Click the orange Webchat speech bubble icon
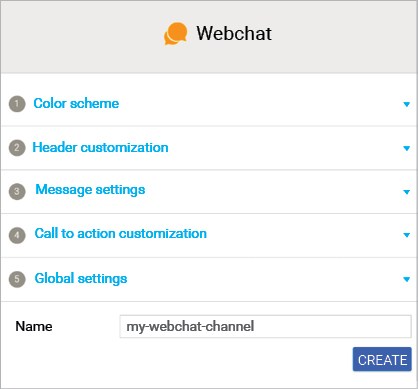Screen dimensions: 418x389 pyautogui.click(x=175, y=33)
